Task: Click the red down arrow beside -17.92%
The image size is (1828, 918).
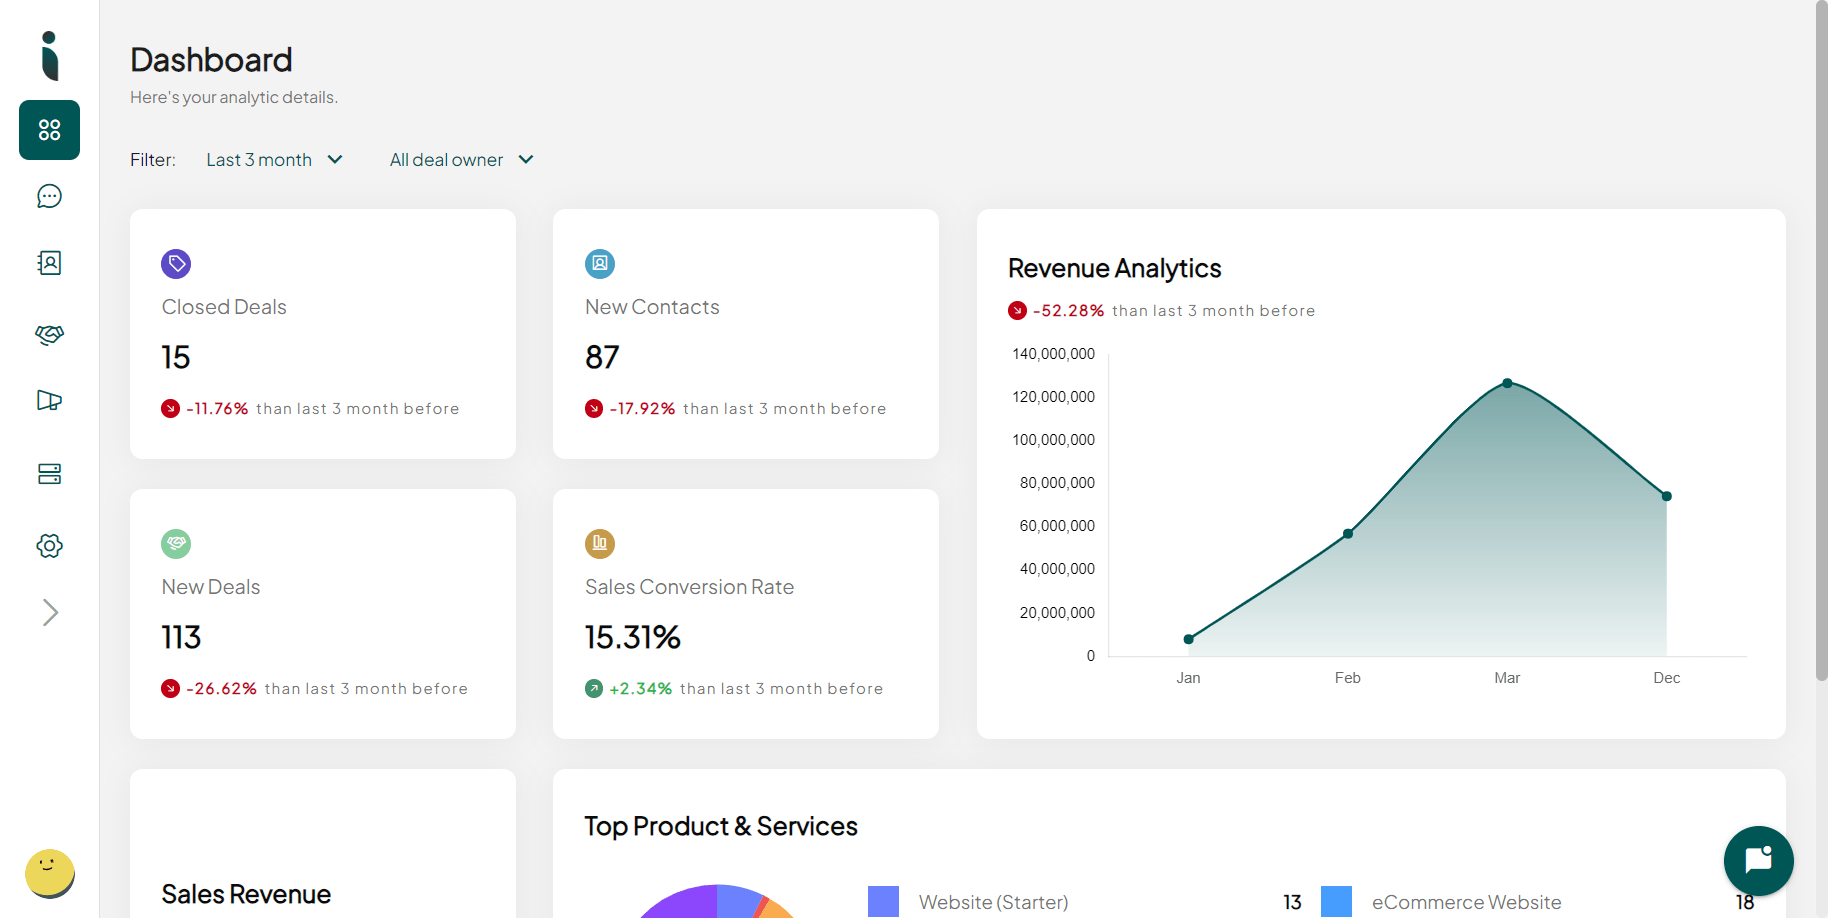Action: 594,408
